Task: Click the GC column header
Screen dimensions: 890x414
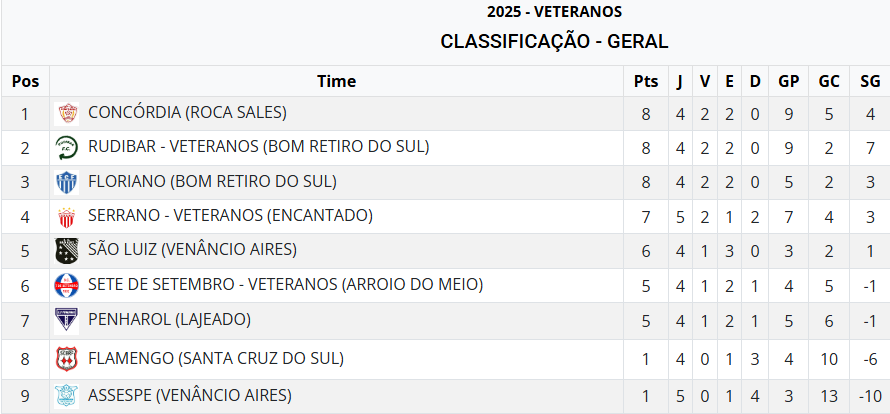Action: tap(829, 81)
